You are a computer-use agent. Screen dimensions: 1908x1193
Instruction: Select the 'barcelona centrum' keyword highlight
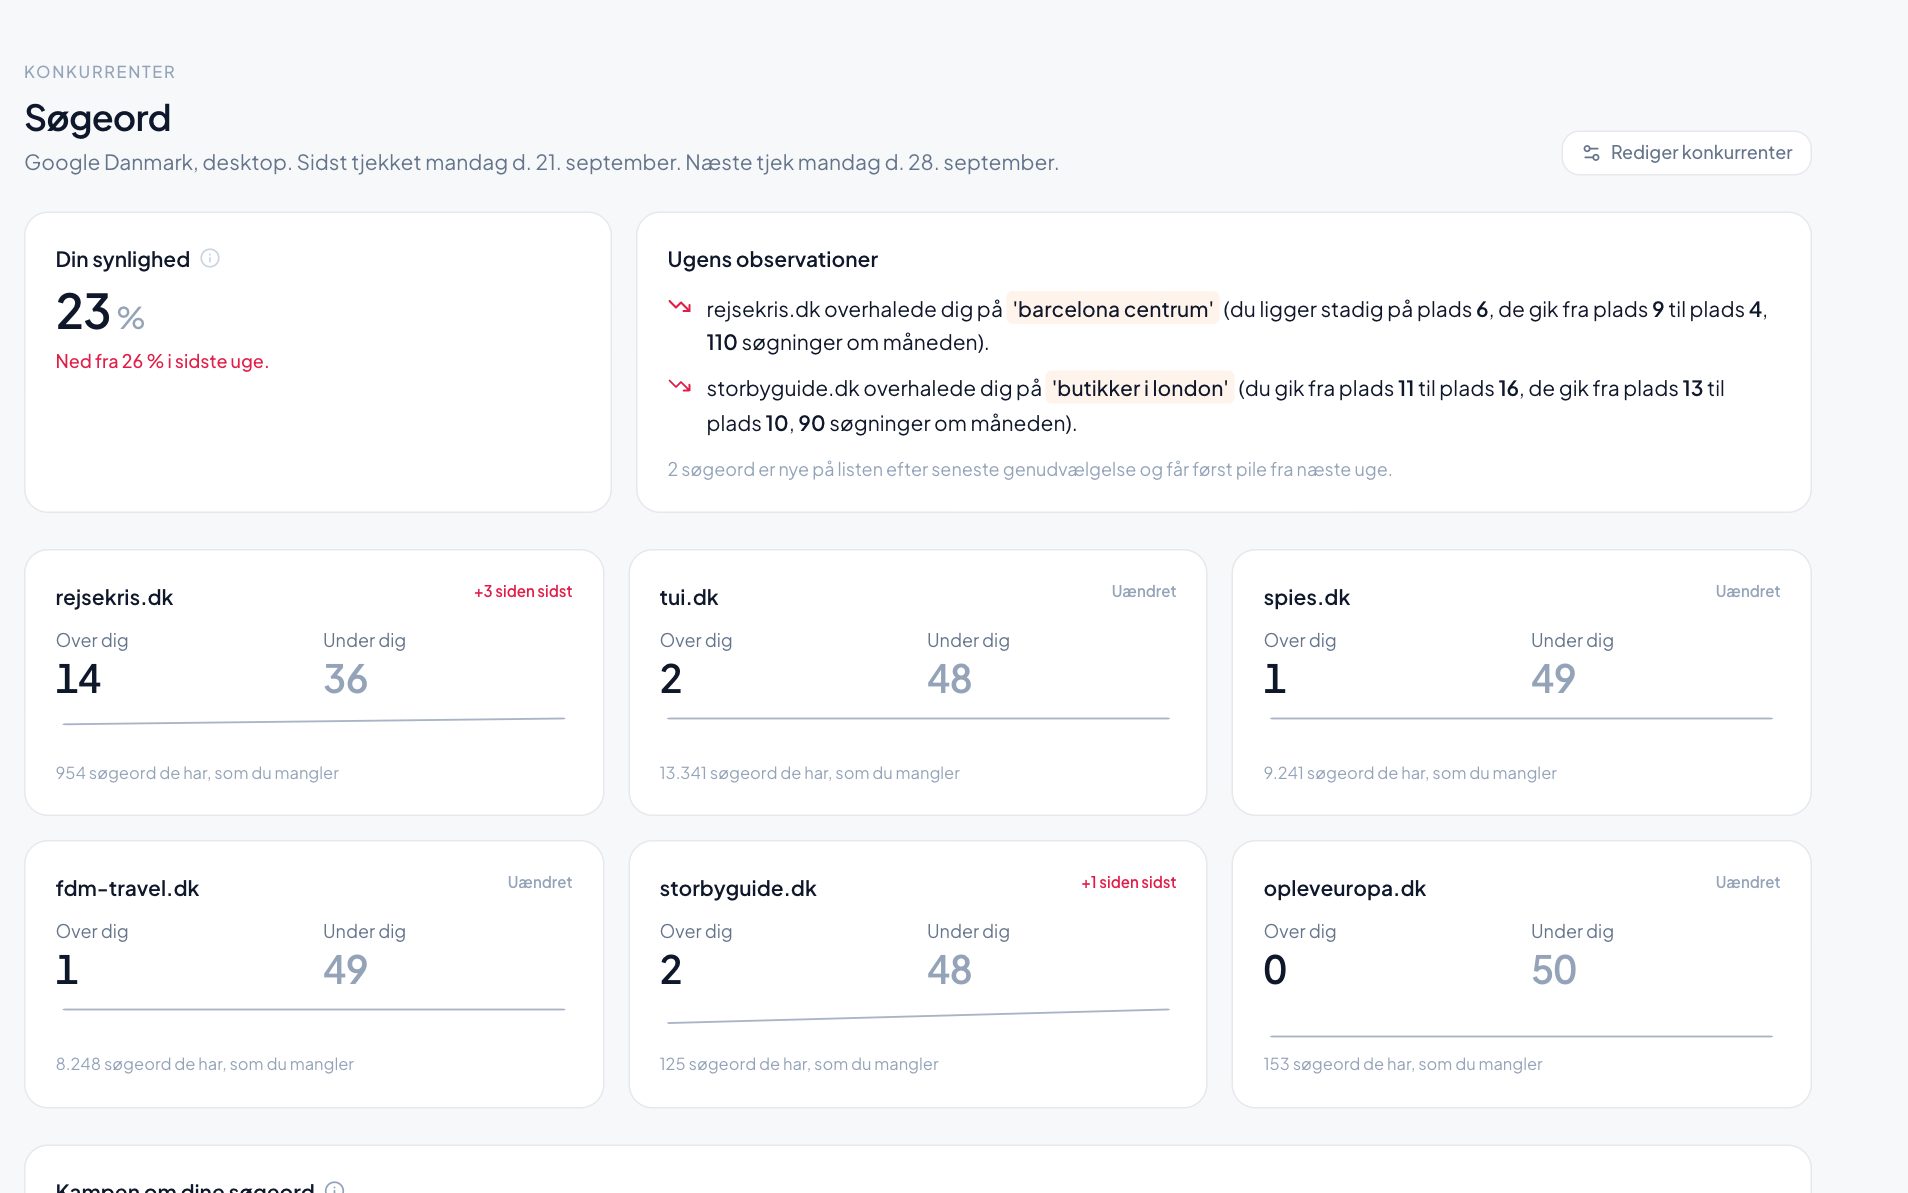pyautogui.click(x=1113, y=309)
